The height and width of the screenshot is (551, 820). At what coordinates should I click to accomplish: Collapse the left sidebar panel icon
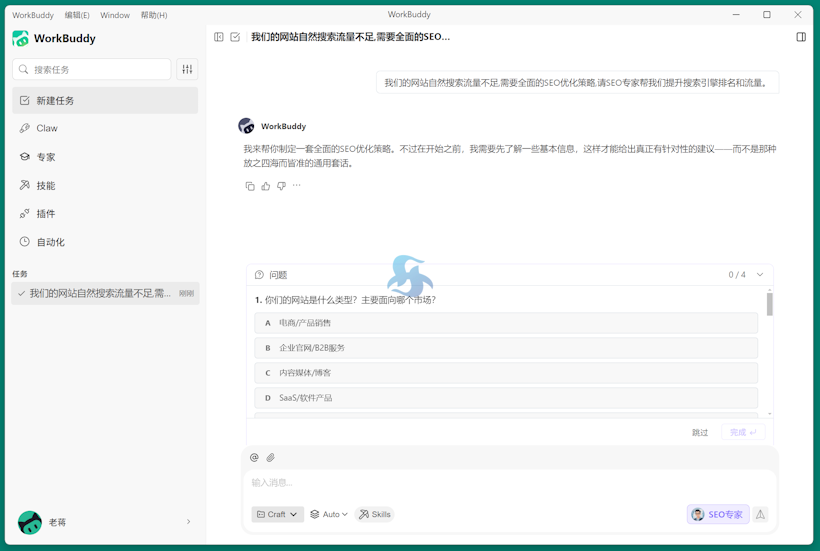pos(219,37)
